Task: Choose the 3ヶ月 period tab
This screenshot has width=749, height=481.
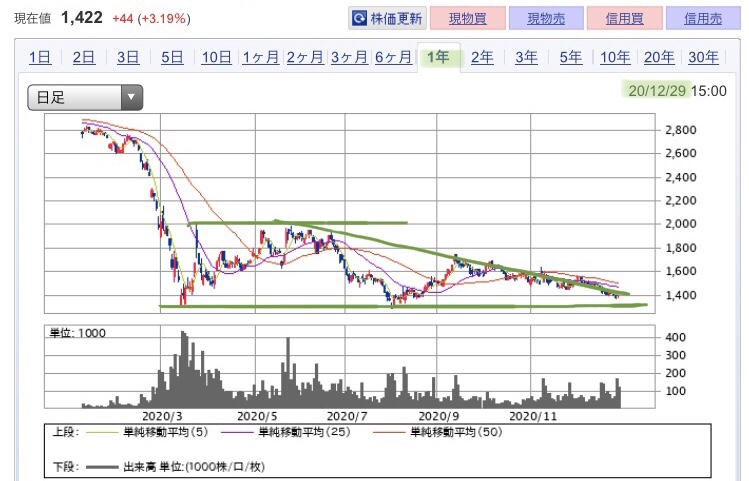Action: (x=348, y=58)
